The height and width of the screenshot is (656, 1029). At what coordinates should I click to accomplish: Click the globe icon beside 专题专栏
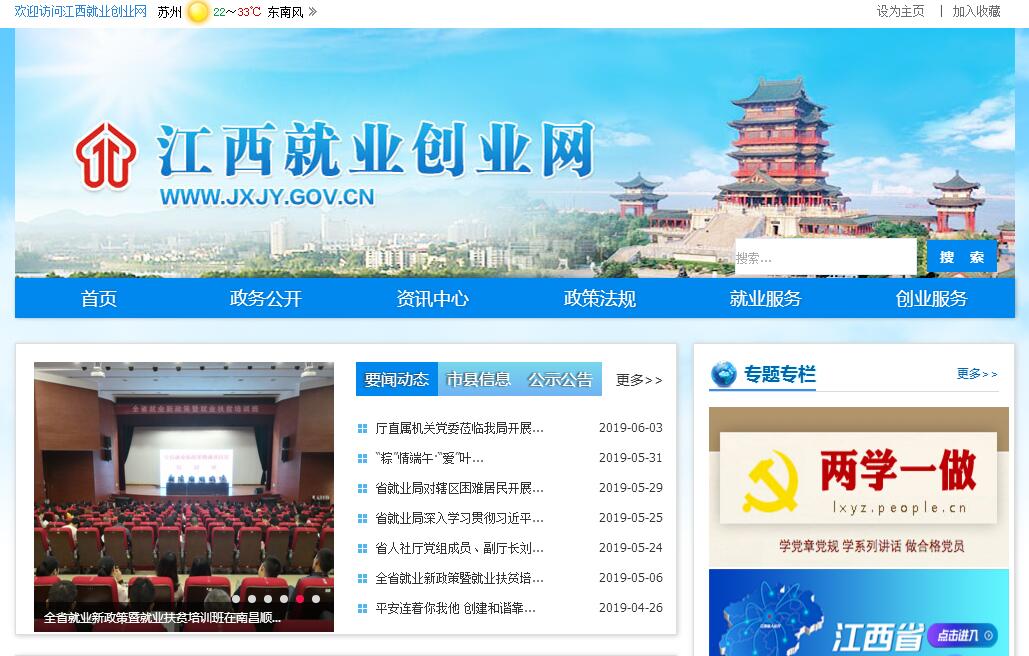point(723,375)
